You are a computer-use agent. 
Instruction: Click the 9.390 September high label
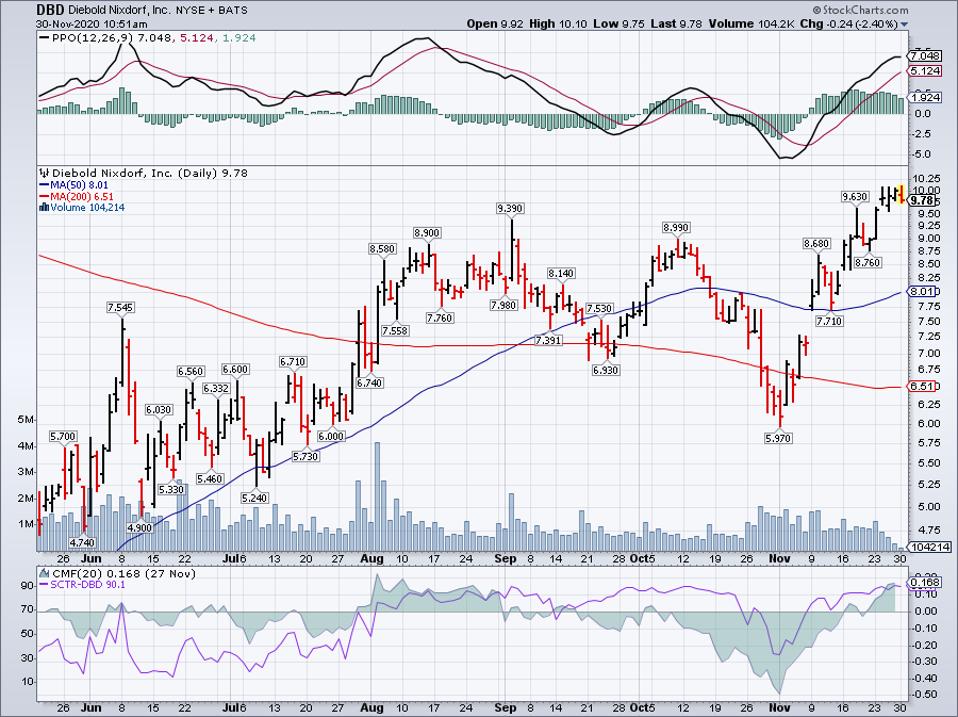(510, 208)
